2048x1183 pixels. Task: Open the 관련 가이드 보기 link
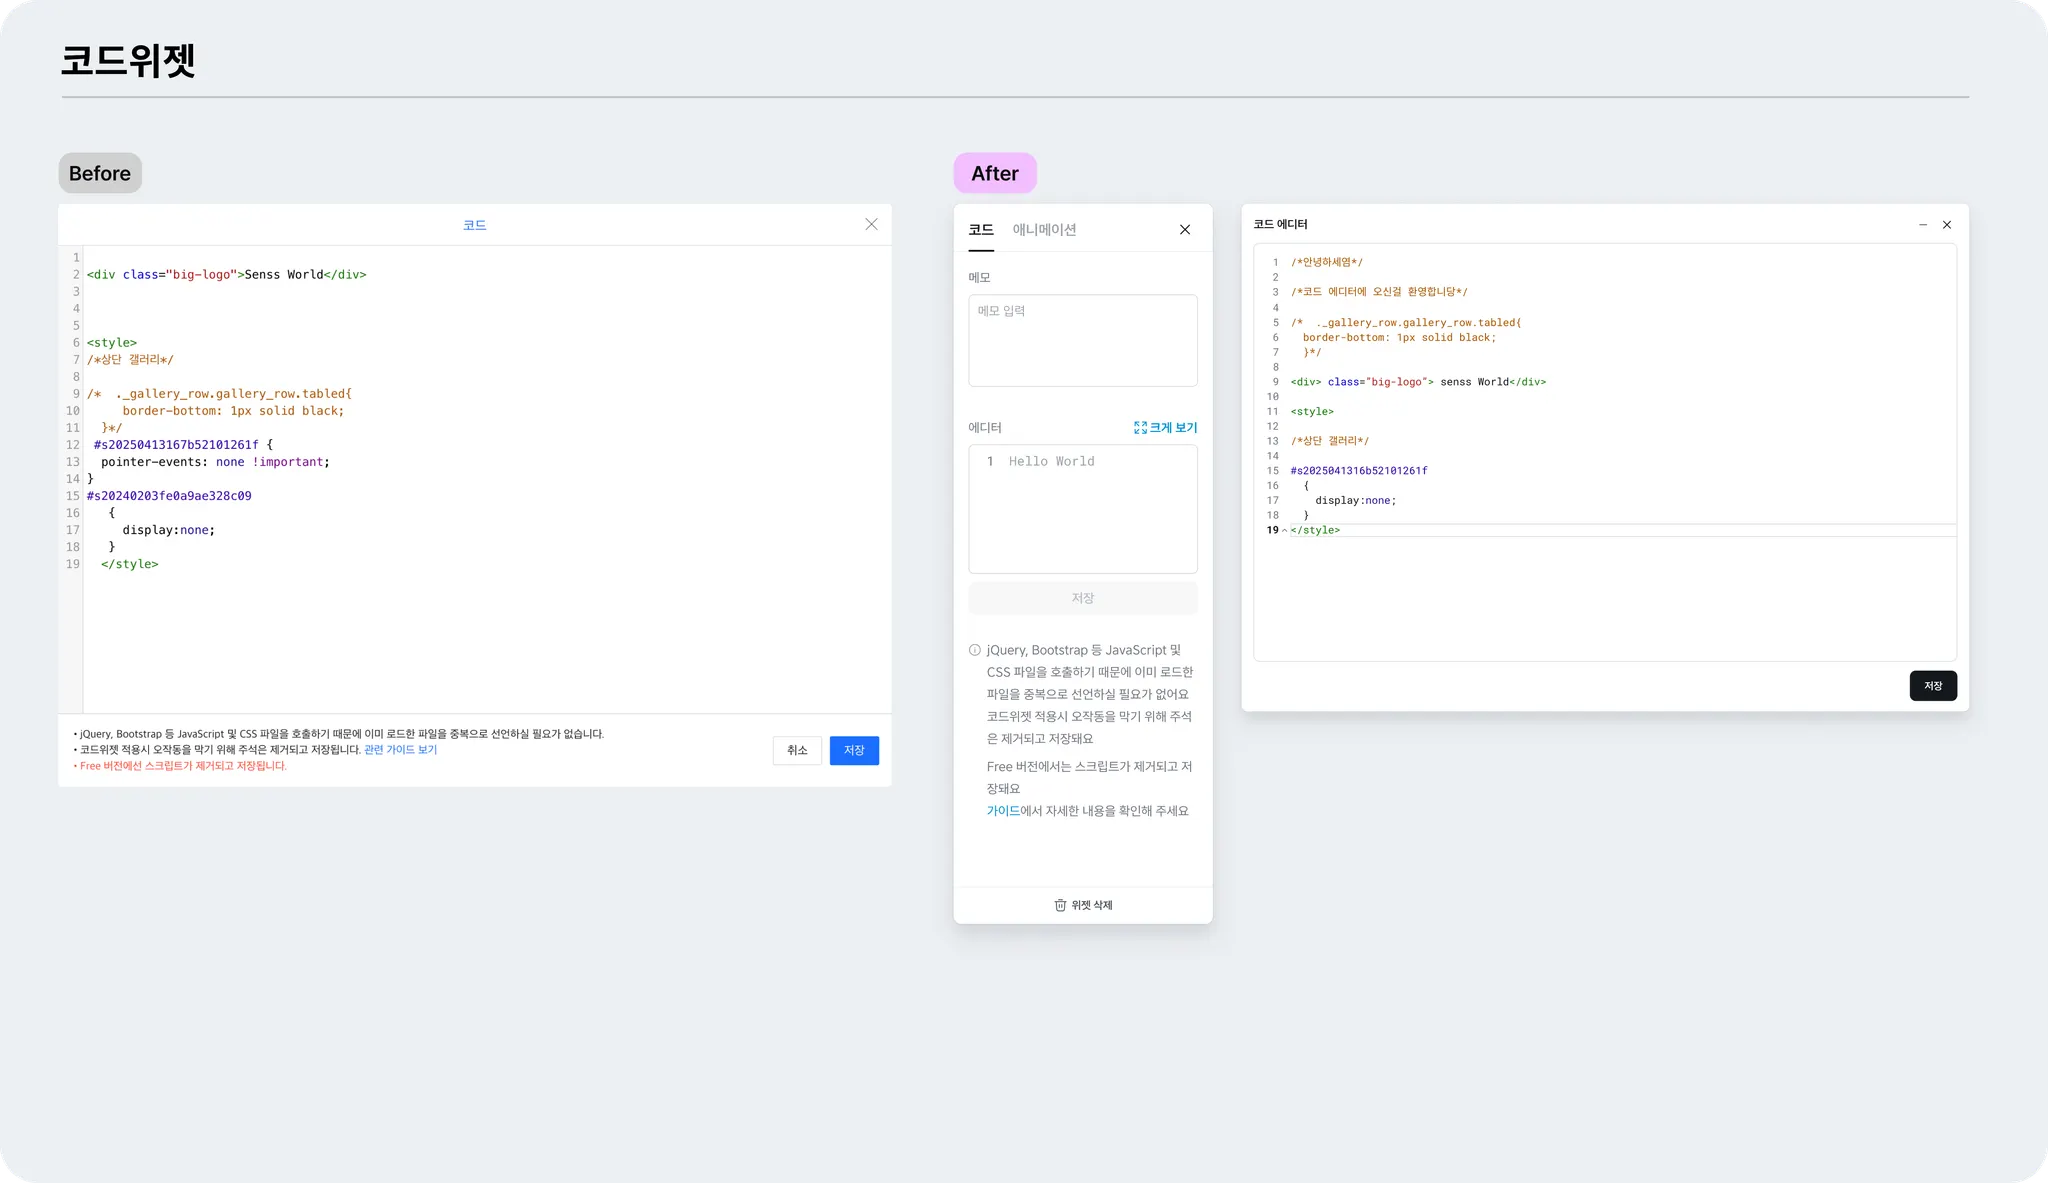(400, 750)
